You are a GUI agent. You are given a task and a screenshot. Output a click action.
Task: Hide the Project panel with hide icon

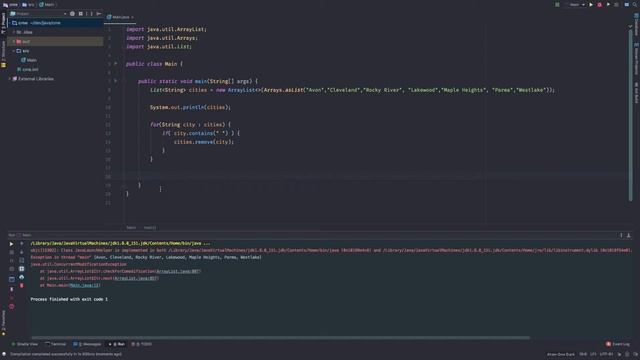tap(98, 13)
